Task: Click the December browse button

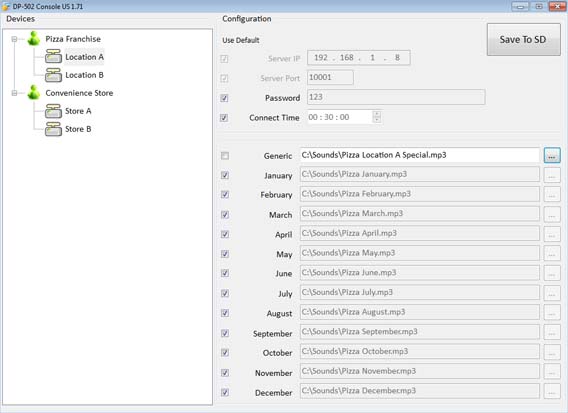Action: (552, 392)
